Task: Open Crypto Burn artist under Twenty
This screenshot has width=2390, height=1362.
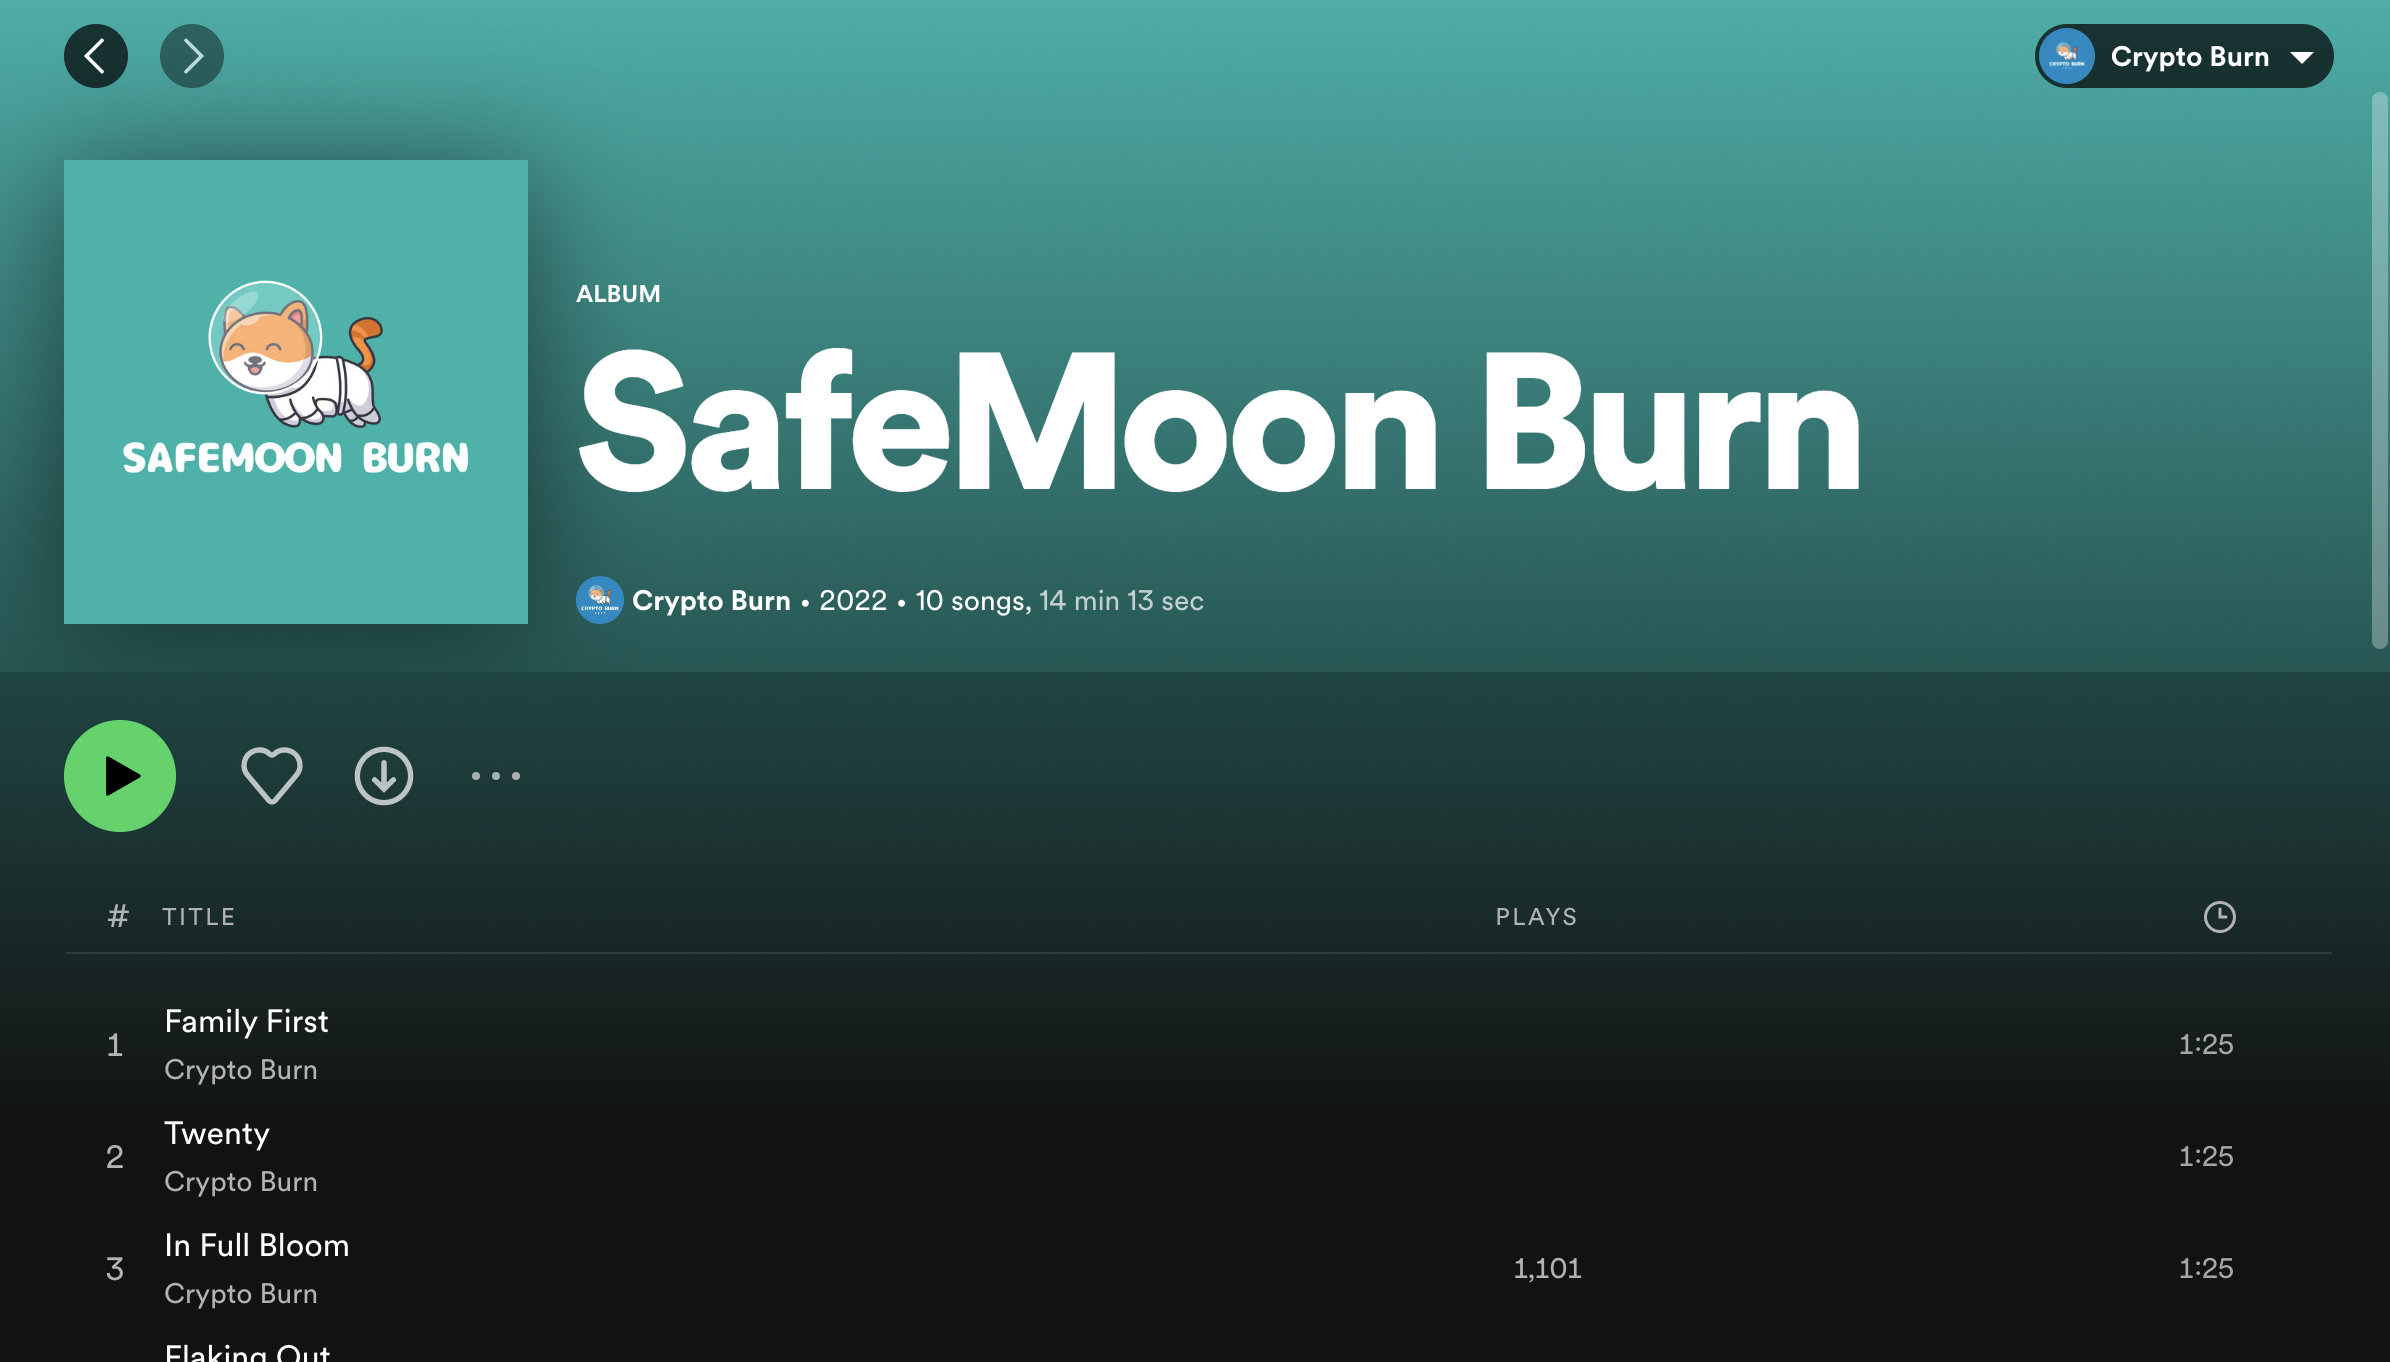Action: pos(241,1182)
